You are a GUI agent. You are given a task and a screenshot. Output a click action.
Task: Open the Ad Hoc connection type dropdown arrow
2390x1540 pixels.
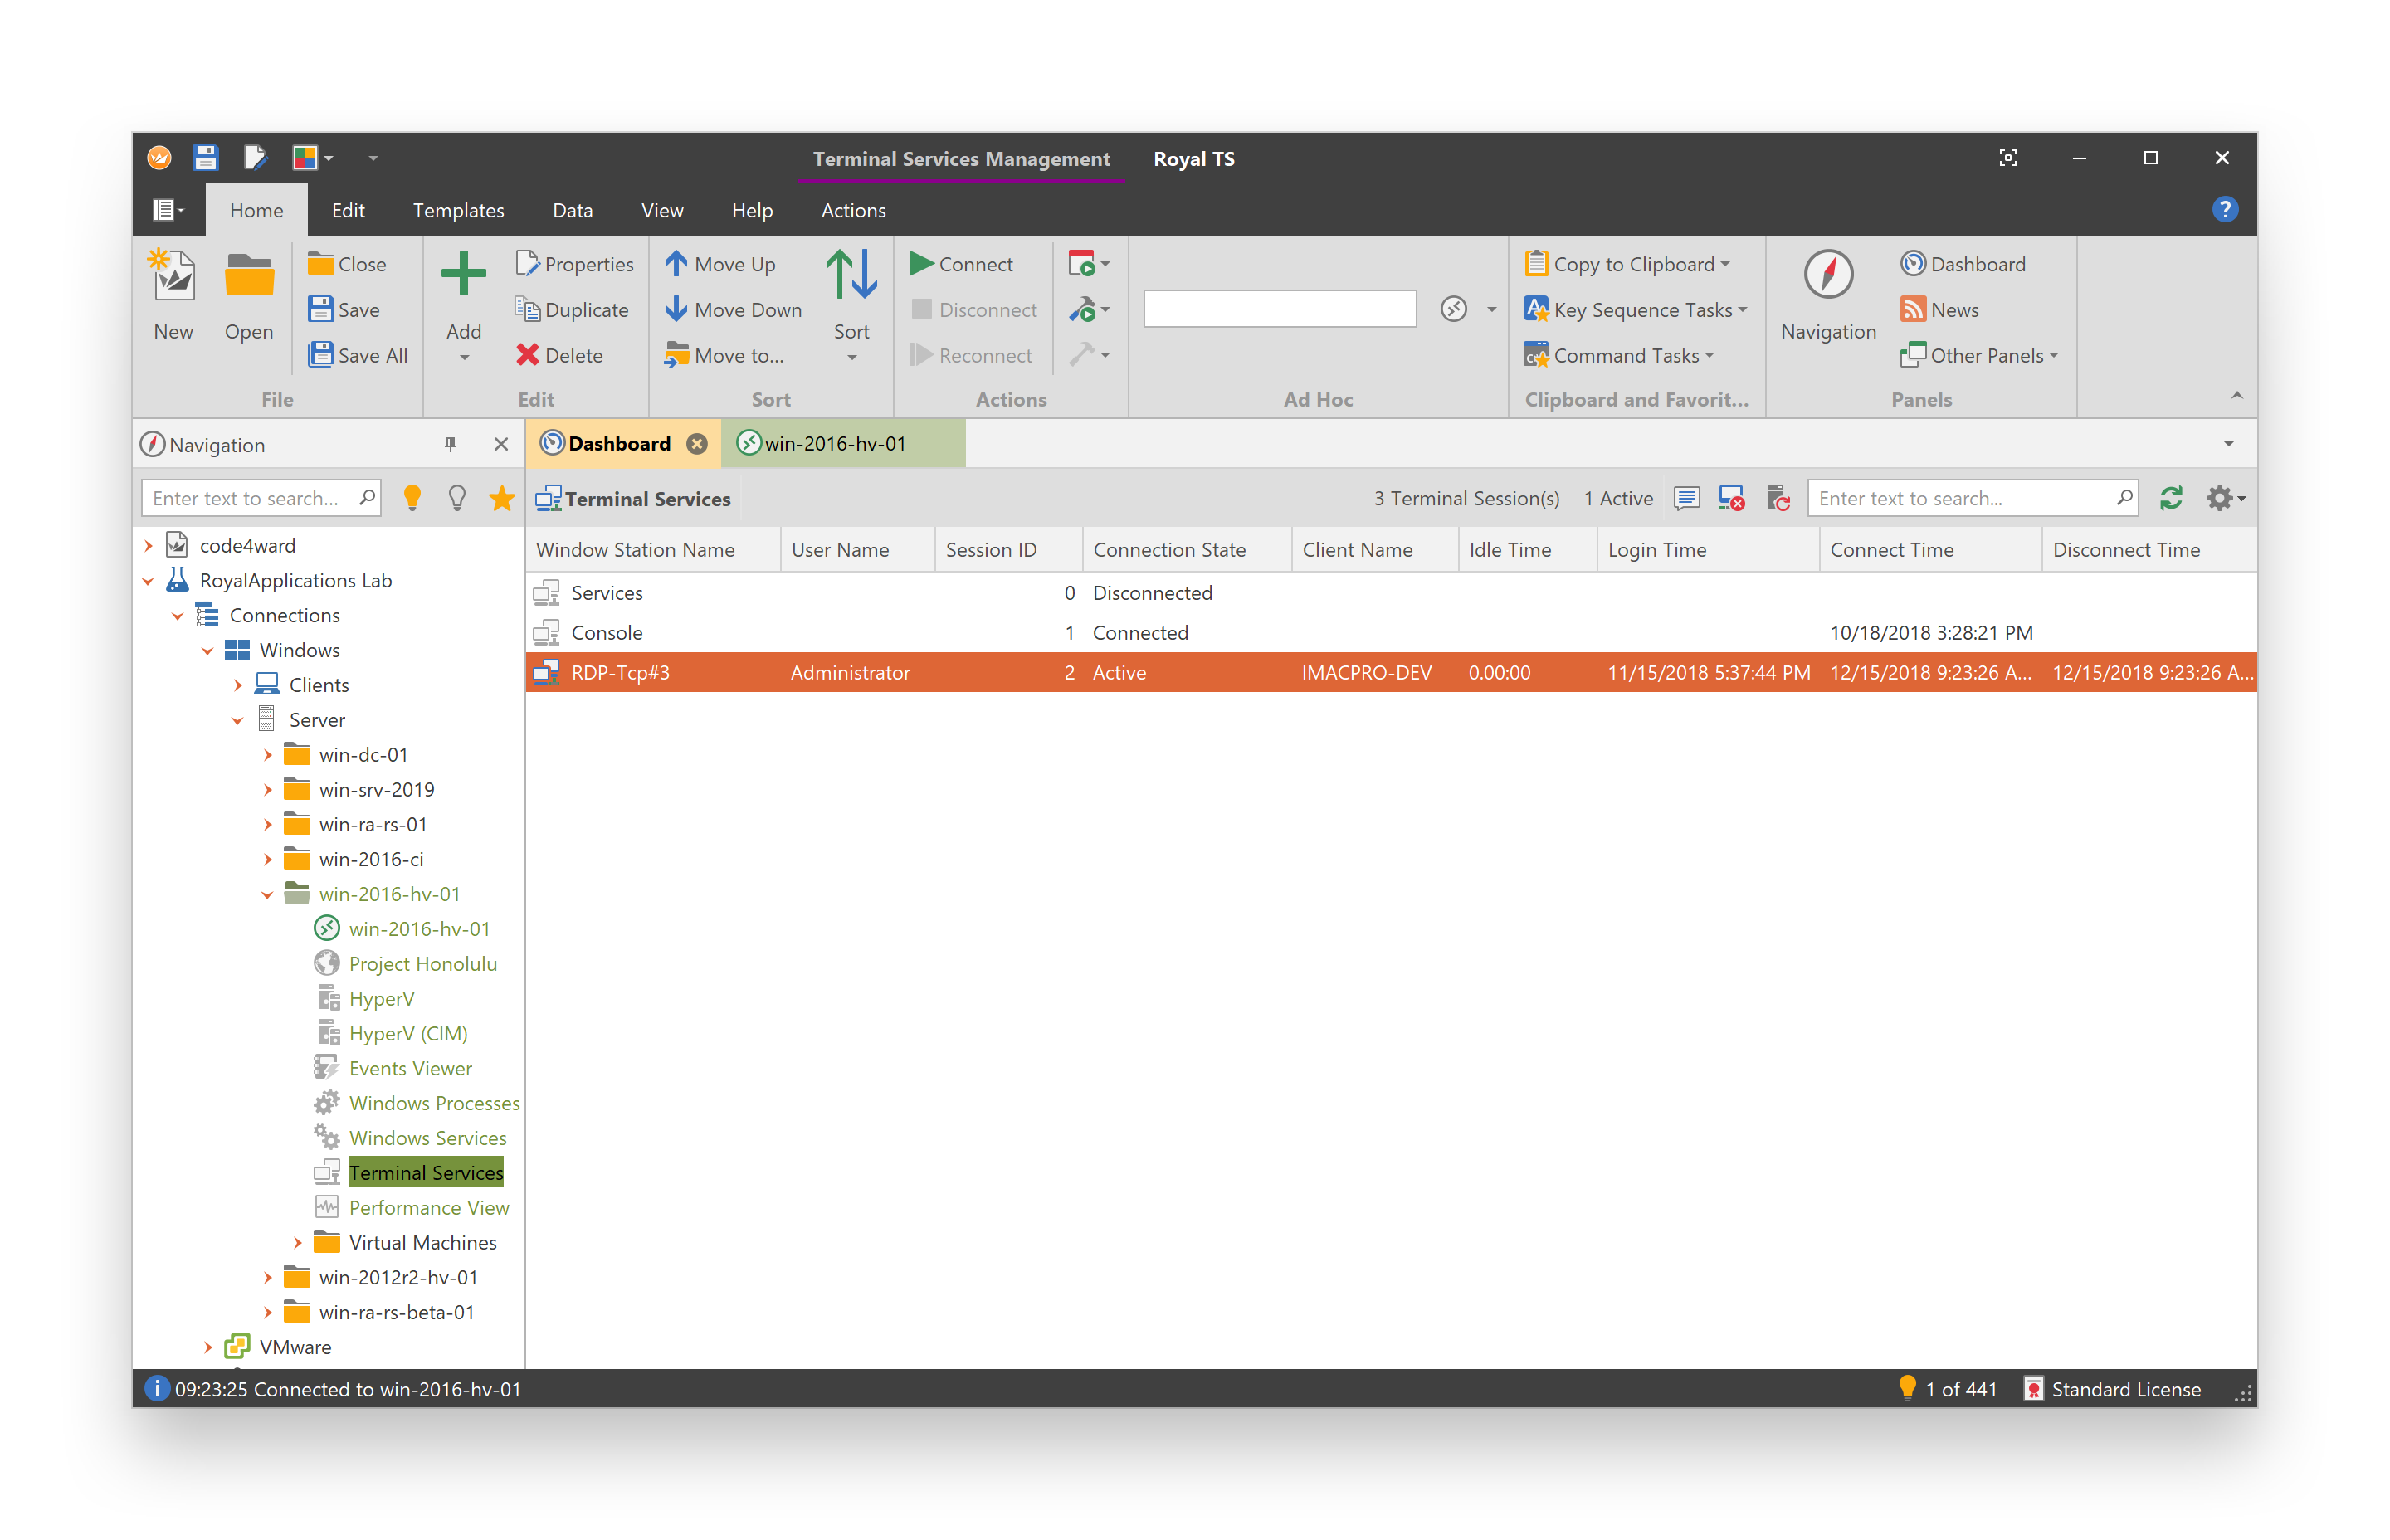[1491, 310]
